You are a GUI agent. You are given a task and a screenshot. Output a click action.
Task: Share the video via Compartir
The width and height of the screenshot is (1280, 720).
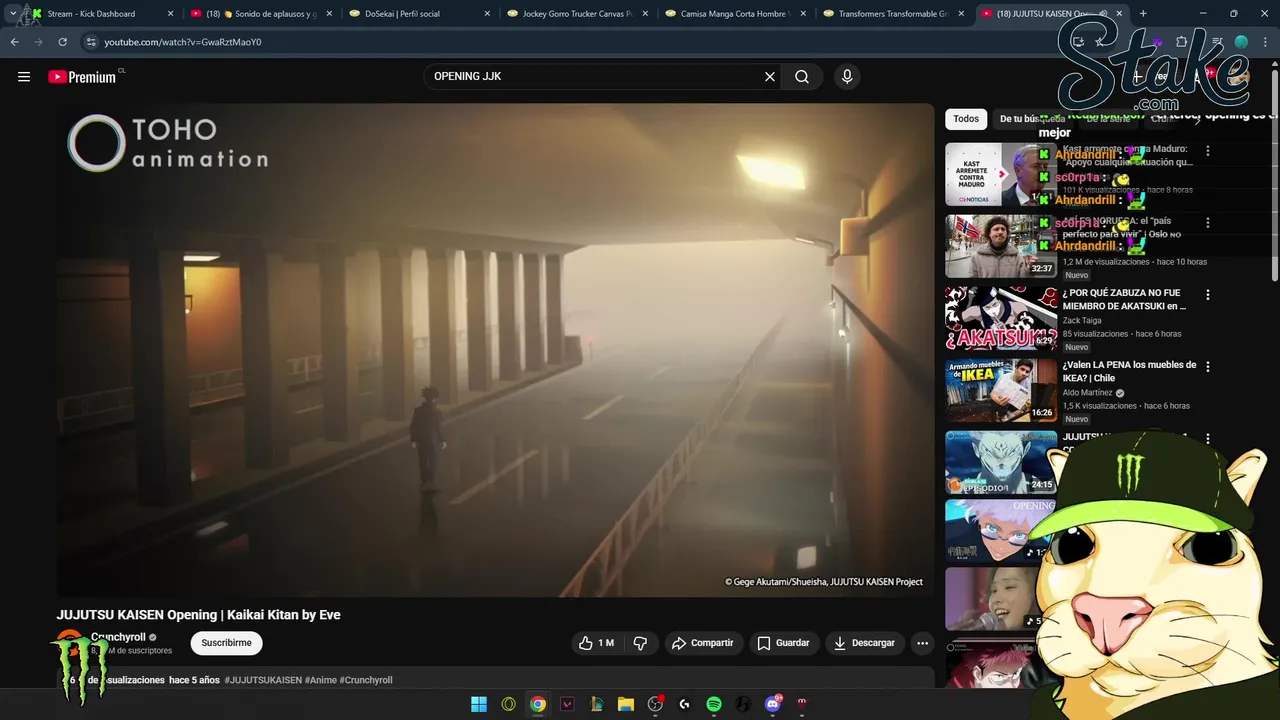pos(702,643)
